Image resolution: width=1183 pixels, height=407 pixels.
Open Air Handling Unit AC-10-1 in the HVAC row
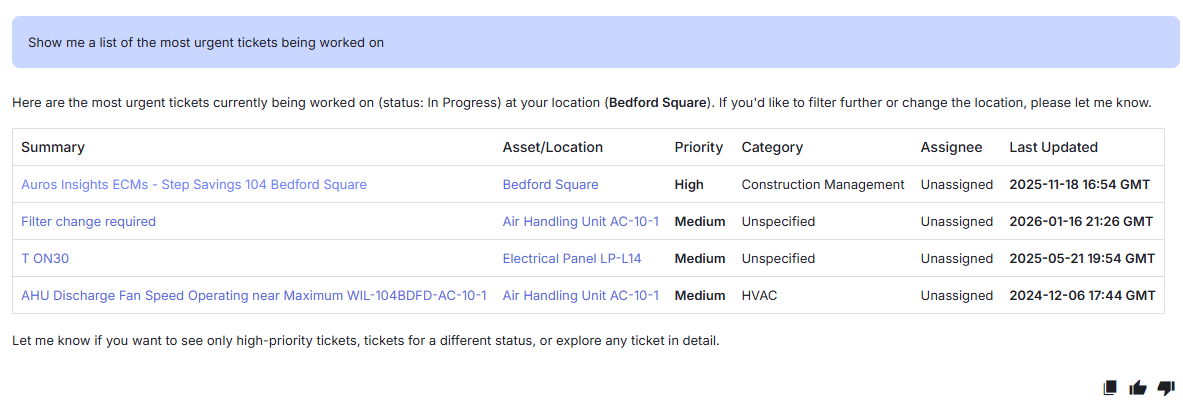pos(581,295)
